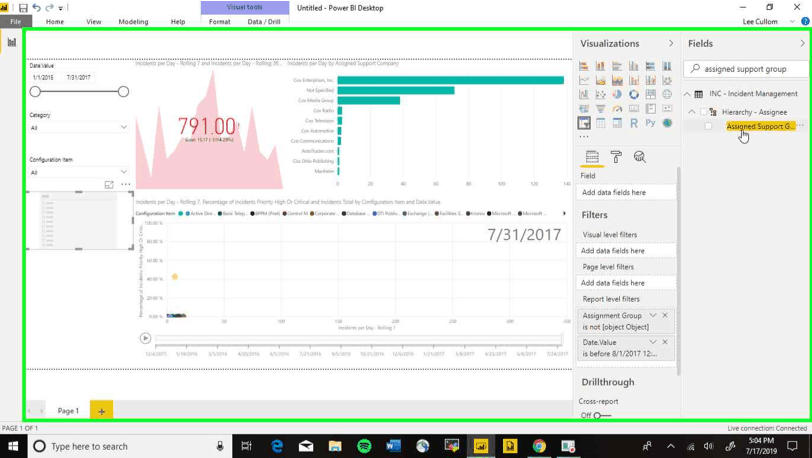
Task: Select the Card visualization
Action: (633, 109)
